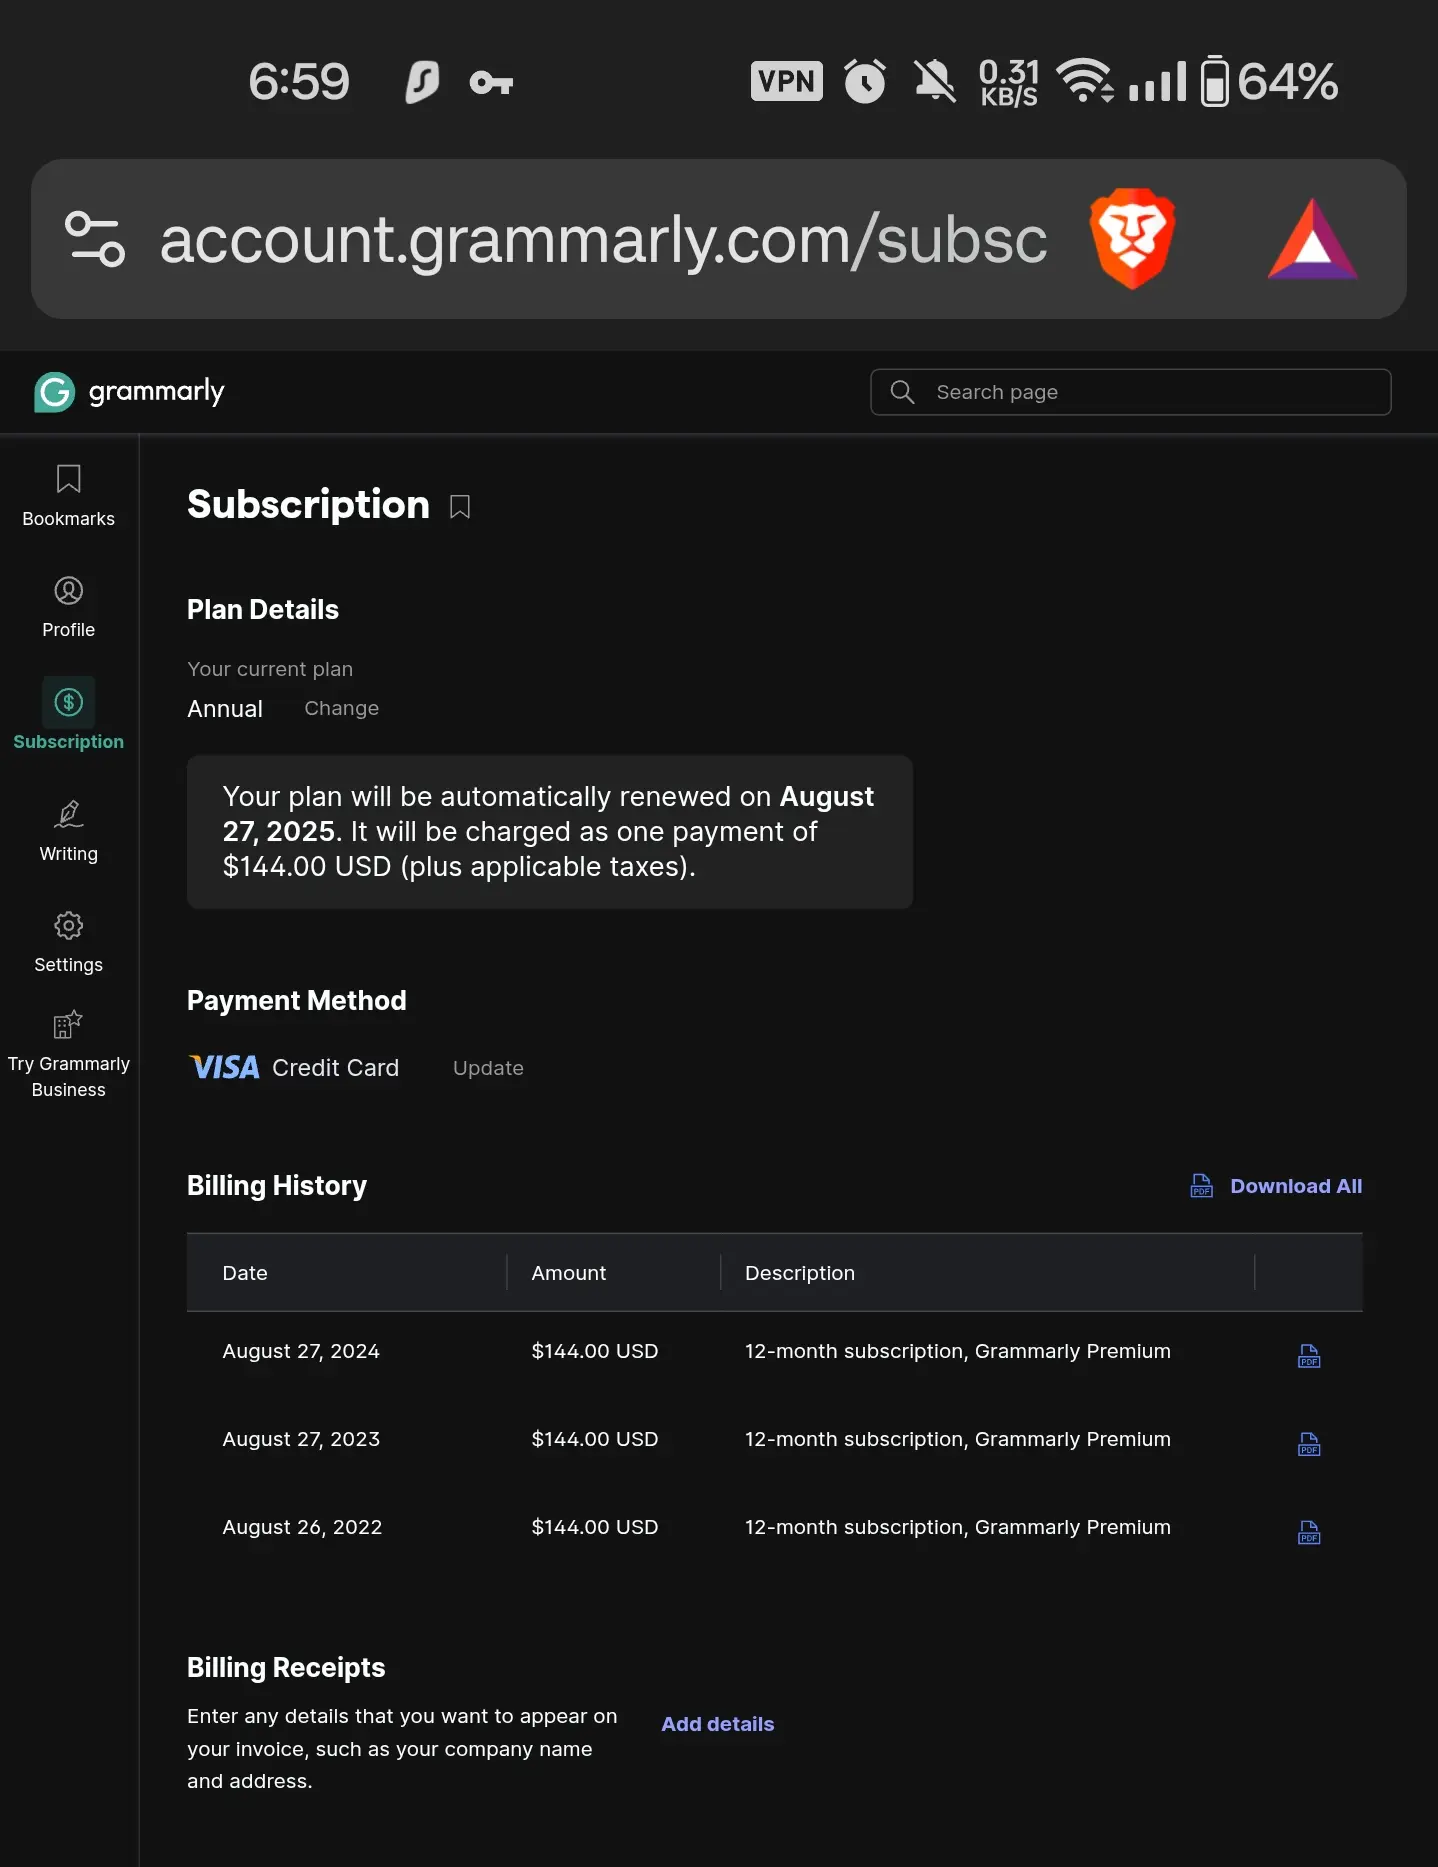The width and height of the screenshot is (1438, 1867).
Task: Click the auto-renewal notice box
Action: (549, 831)
